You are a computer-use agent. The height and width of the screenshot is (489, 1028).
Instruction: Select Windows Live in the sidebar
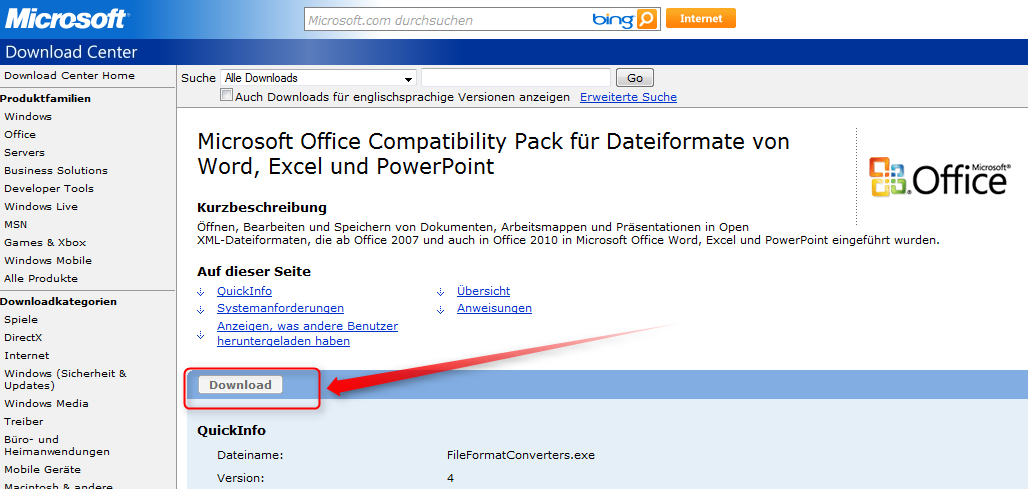click(x=41, y=206)
